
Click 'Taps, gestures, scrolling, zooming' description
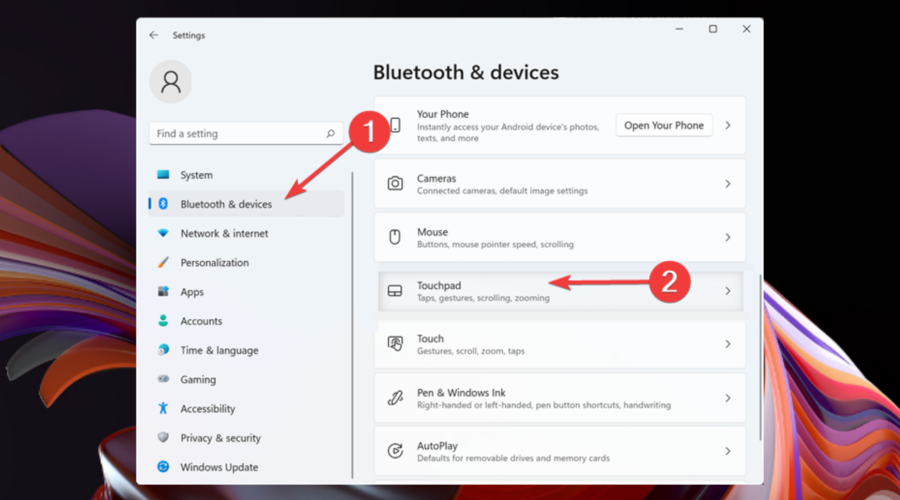[x=483, y=298]
